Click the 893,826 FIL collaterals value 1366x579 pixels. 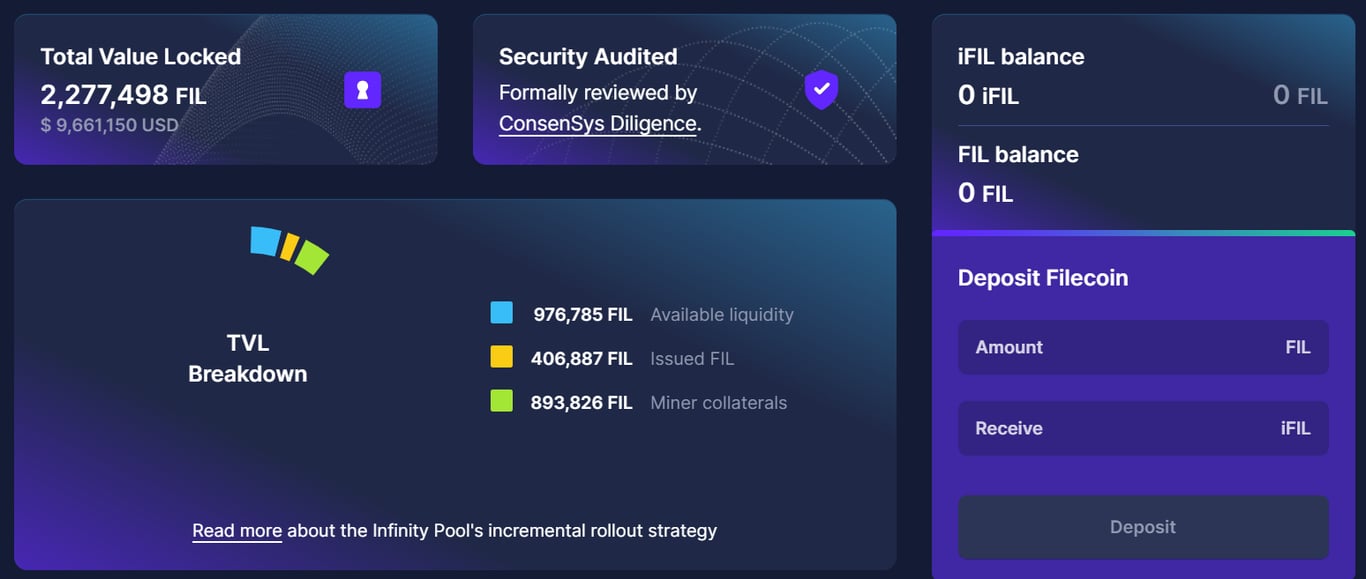[580, 402]
